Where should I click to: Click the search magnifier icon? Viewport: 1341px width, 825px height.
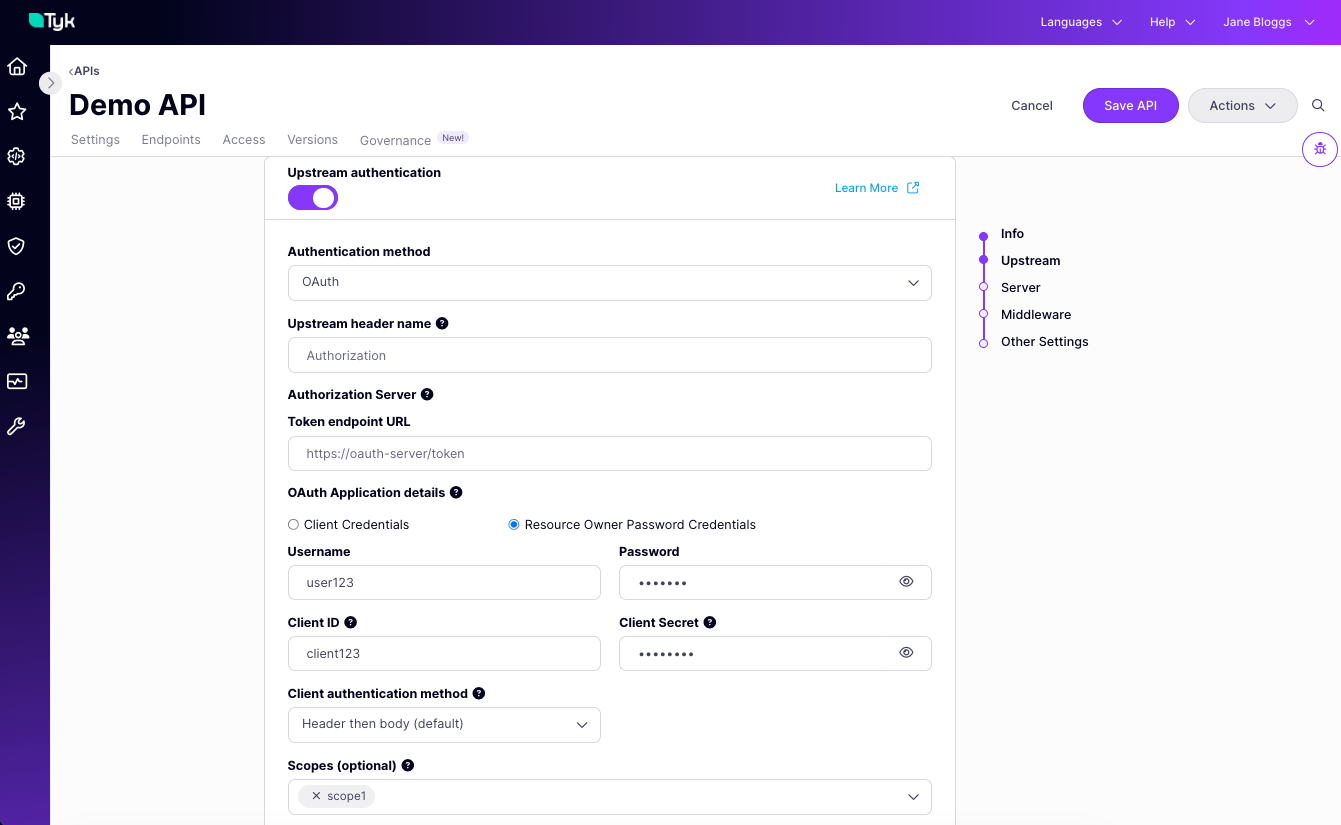pyautogui.click(x=1318, y=105)
